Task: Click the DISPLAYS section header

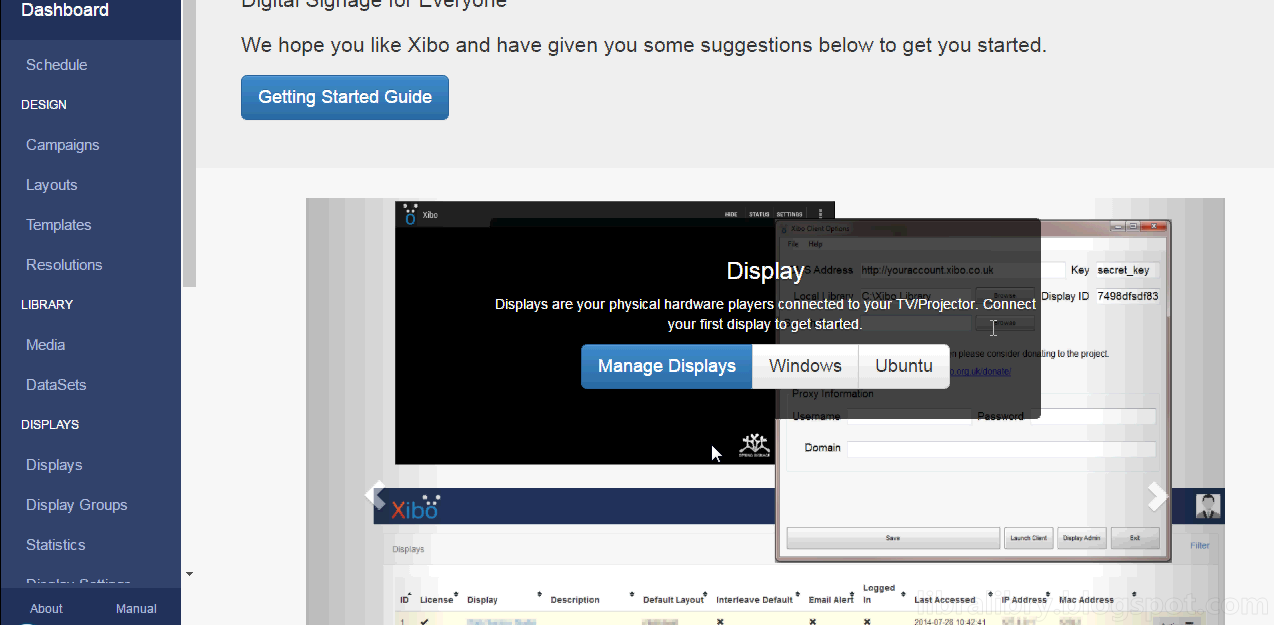Action: click(50, 425)
